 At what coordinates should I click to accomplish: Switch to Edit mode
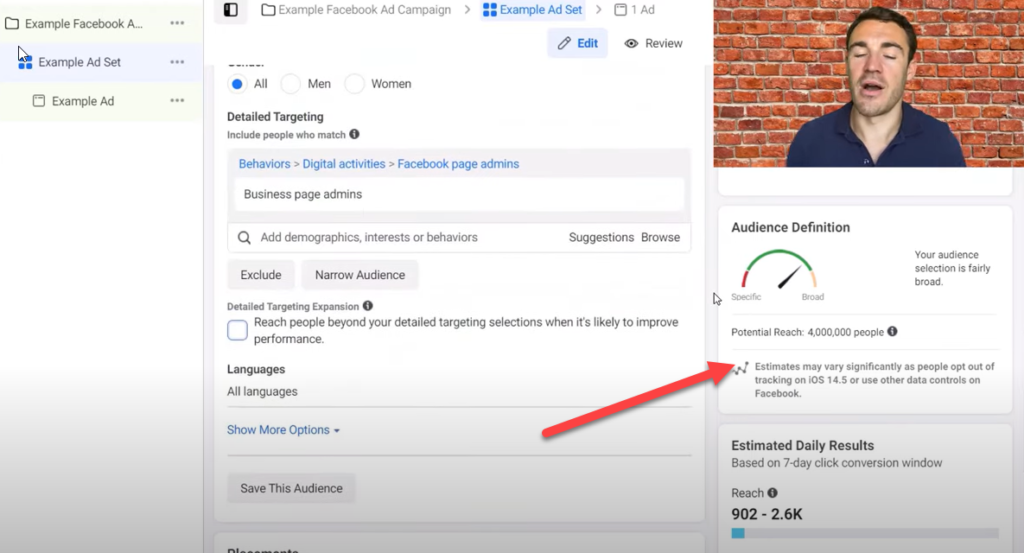(x=577, y=43)
